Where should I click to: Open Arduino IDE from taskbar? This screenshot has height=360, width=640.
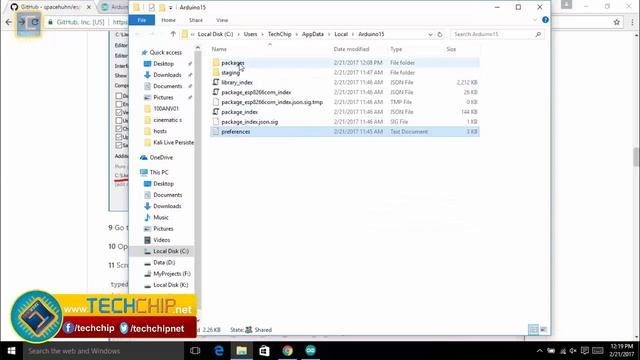[x=311, y=351]
